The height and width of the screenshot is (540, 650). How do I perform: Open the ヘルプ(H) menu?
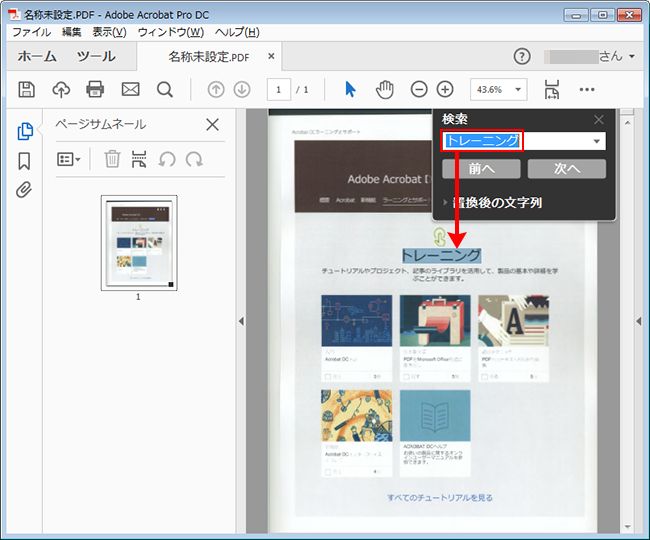237,32
